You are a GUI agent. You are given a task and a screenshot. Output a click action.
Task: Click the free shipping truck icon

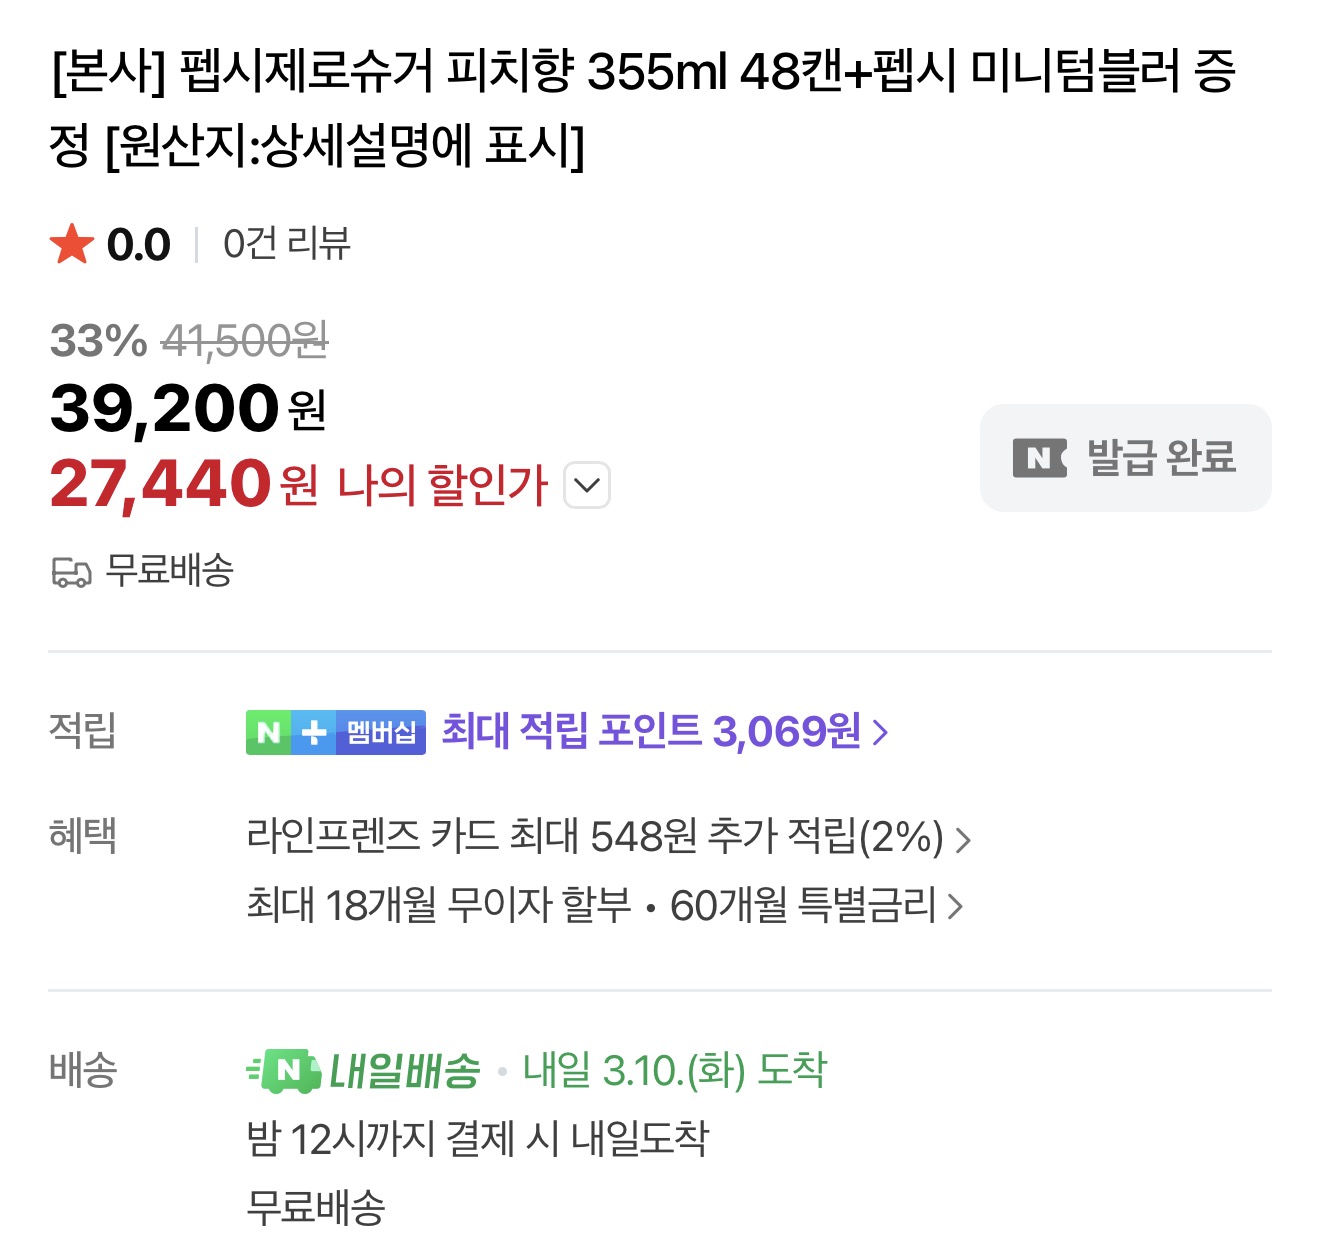[x=71, y=573]
